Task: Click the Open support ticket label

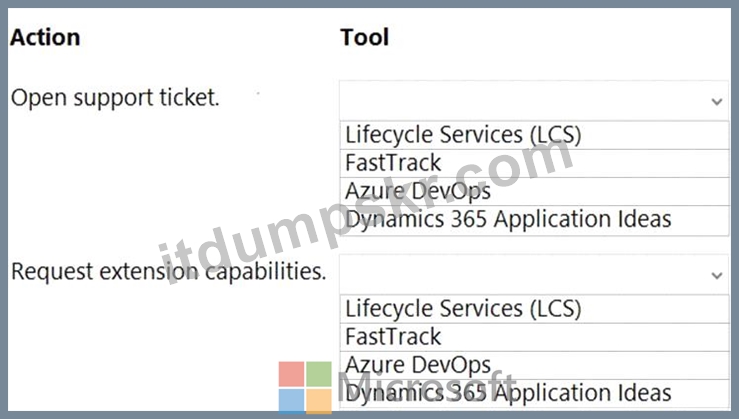Action: click(x=115, y=99)
